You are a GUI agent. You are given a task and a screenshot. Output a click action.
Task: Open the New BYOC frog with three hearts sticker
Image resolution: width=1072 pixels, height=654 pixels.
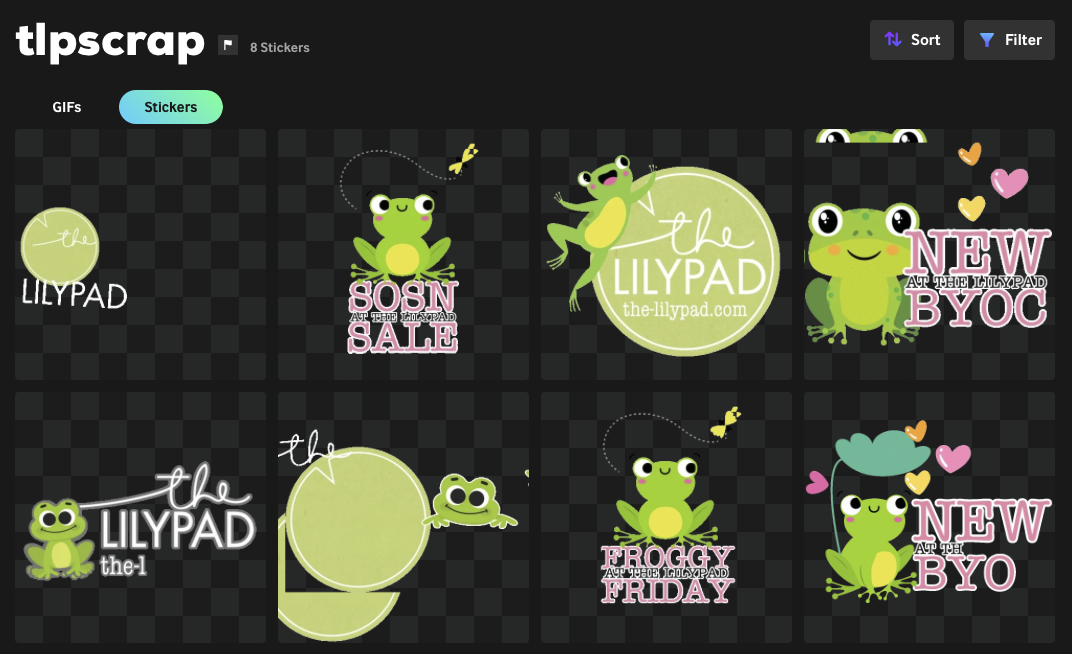(929, 254)
